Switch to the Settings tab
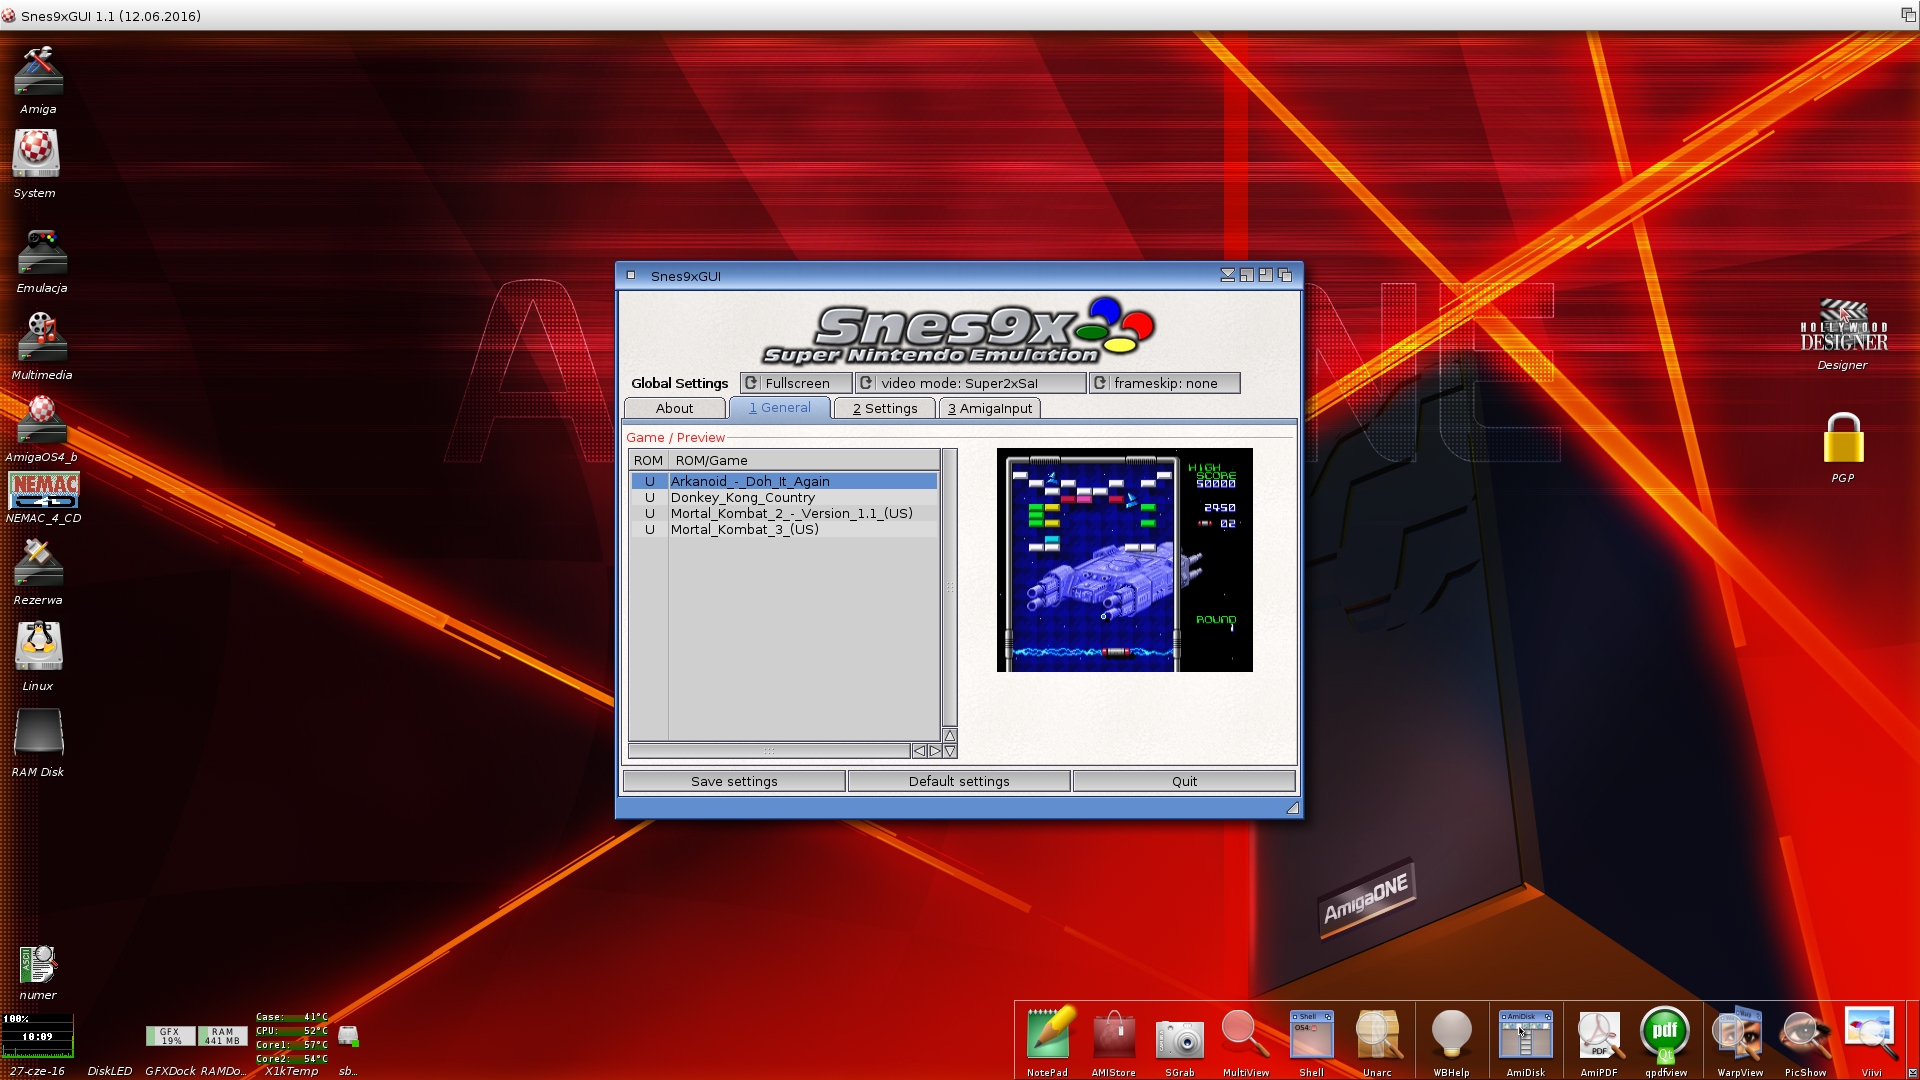1920x1080 pixels. coord(884,408)
